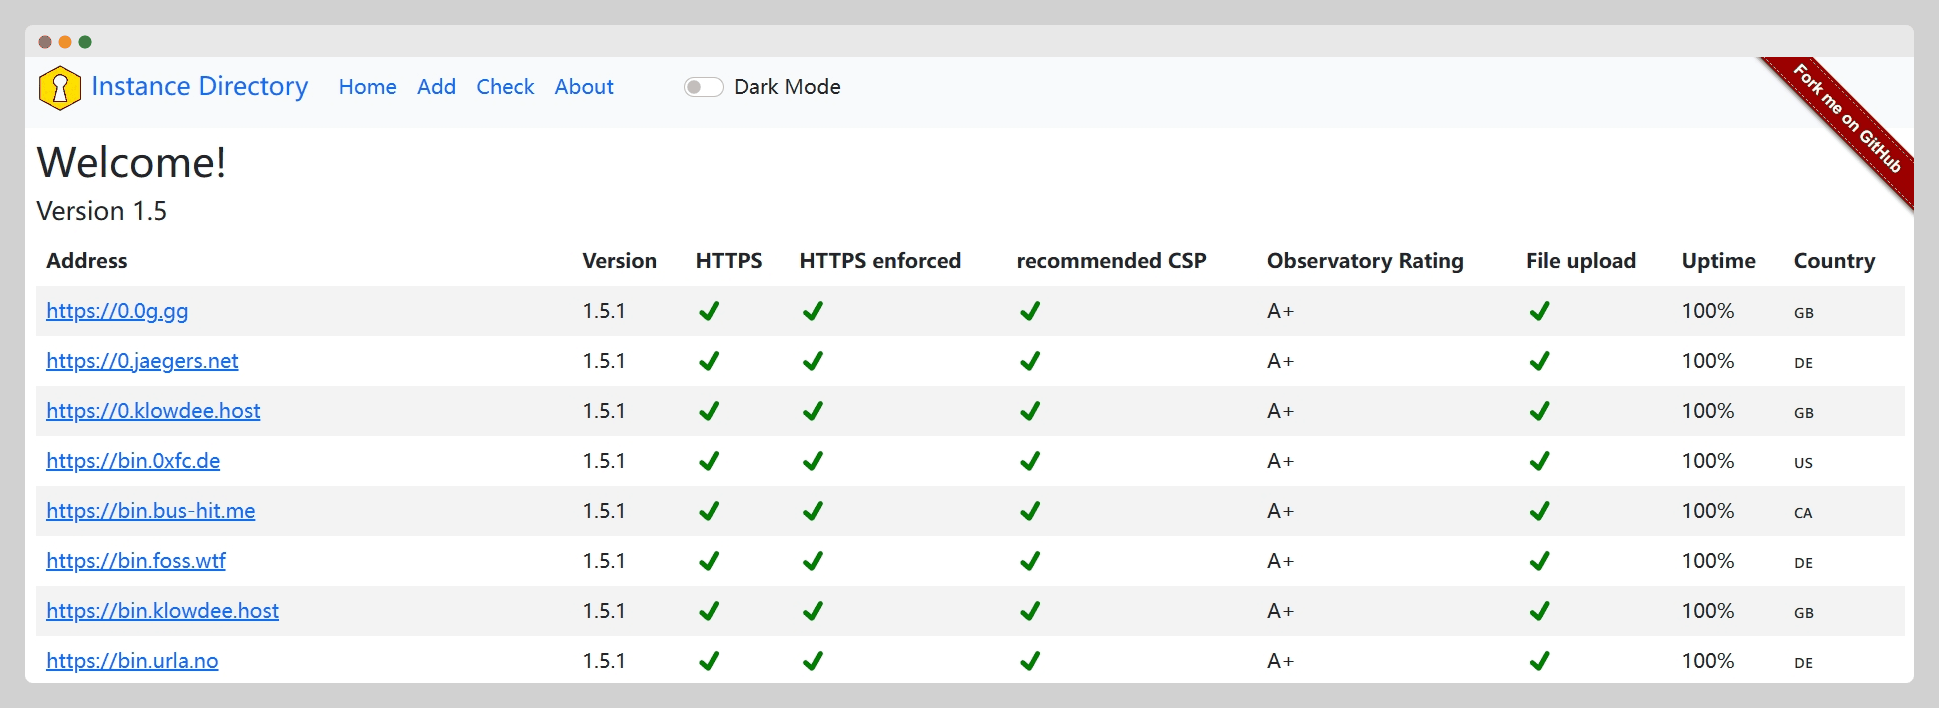Click the HTTPS checkmark for 0.0g.gg

[x=709, y=311]
